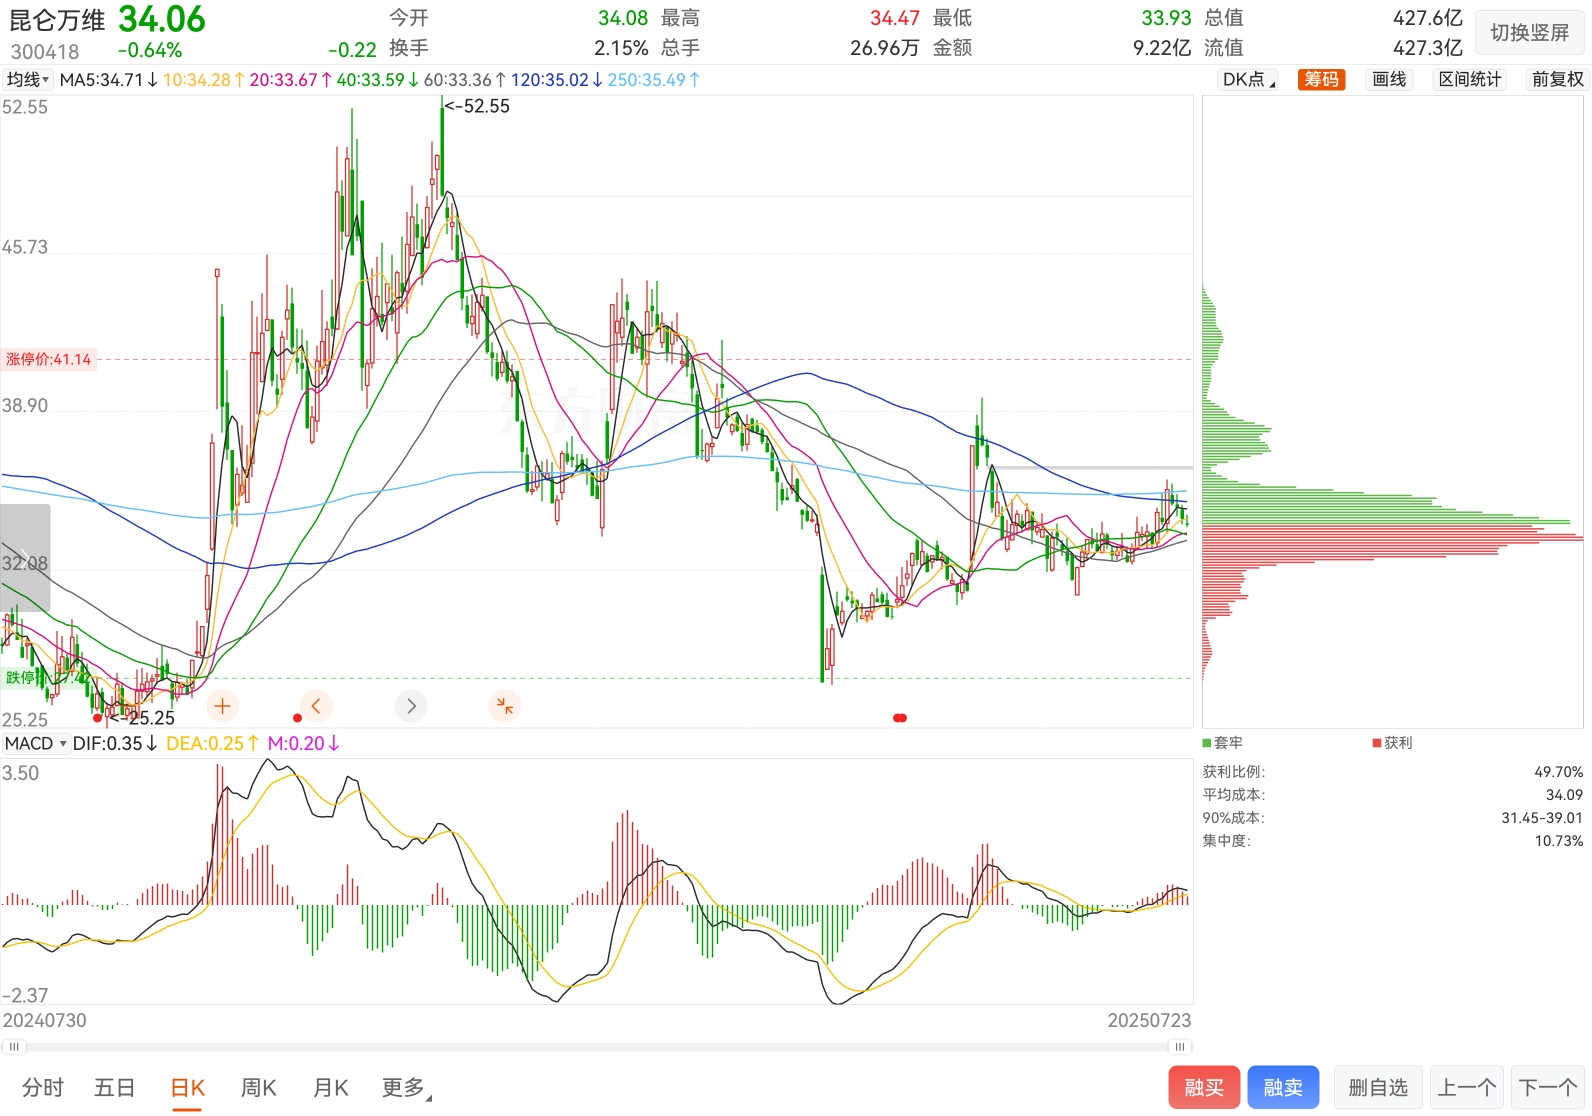Image resolution: width=1592 pixels, height=1116 pixels.
Task: Switch to the 月K tab
Action: 331,1087
